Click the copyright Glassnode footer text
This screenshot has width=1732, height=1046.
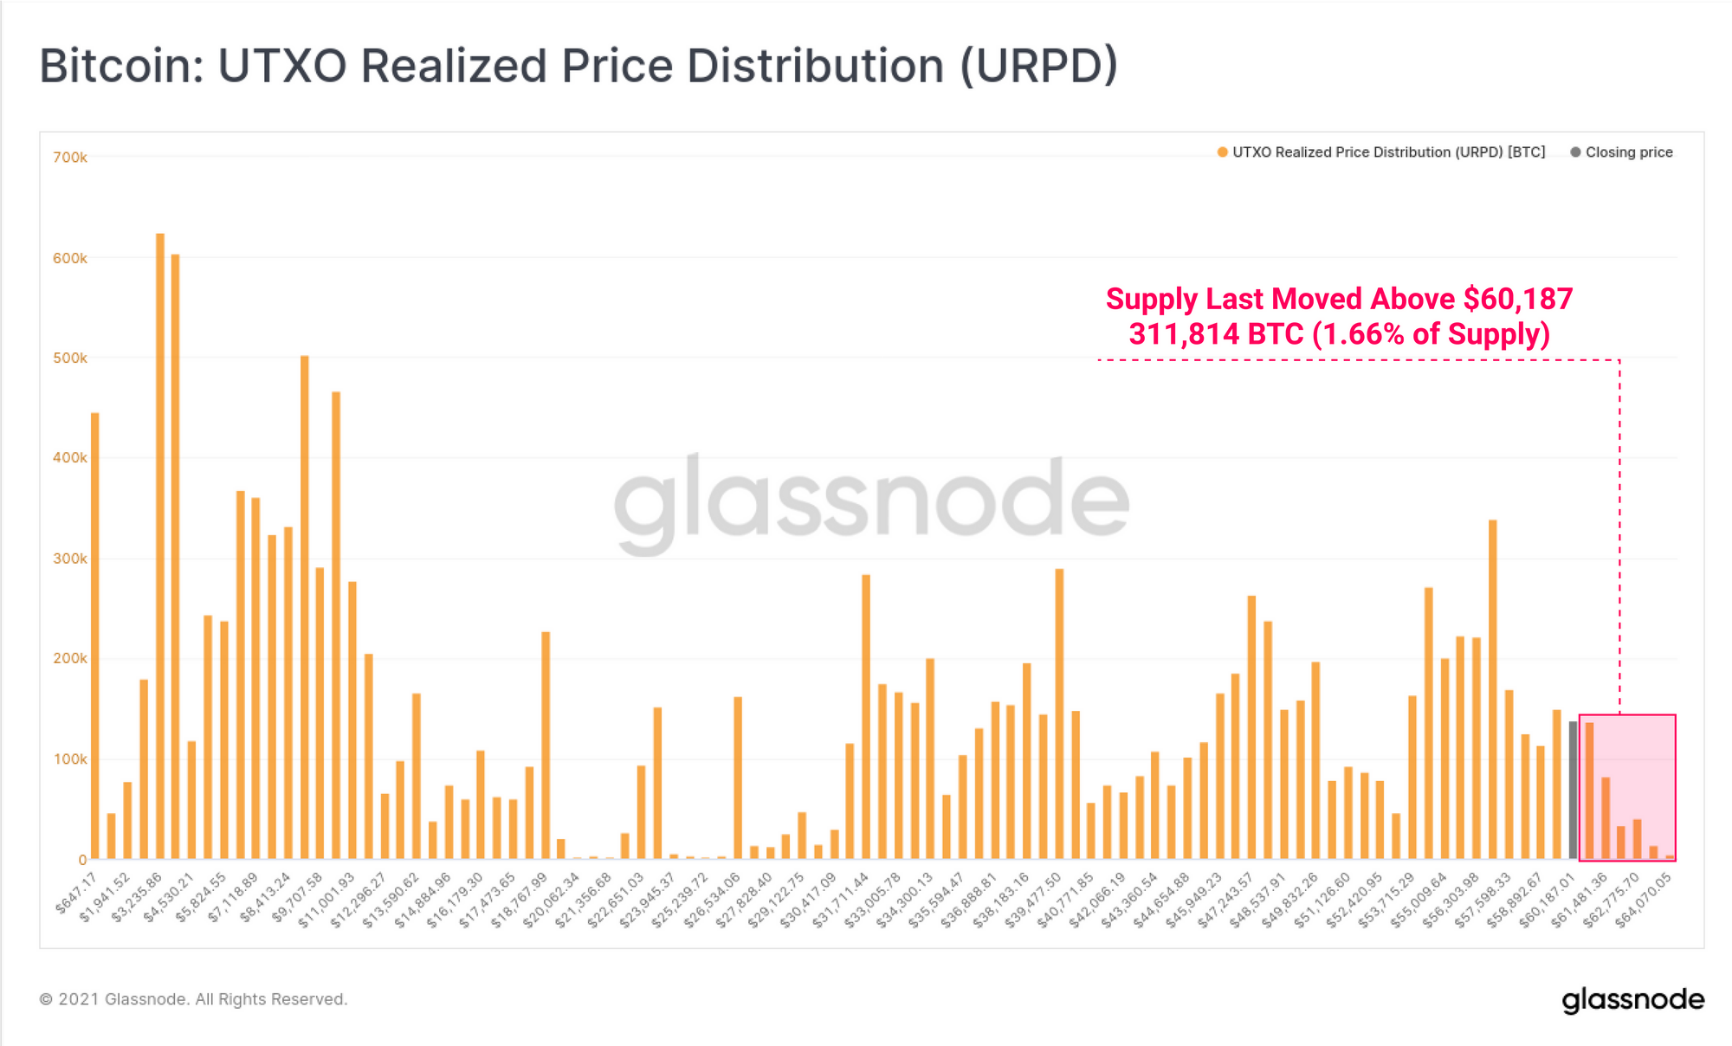[193, 999]
